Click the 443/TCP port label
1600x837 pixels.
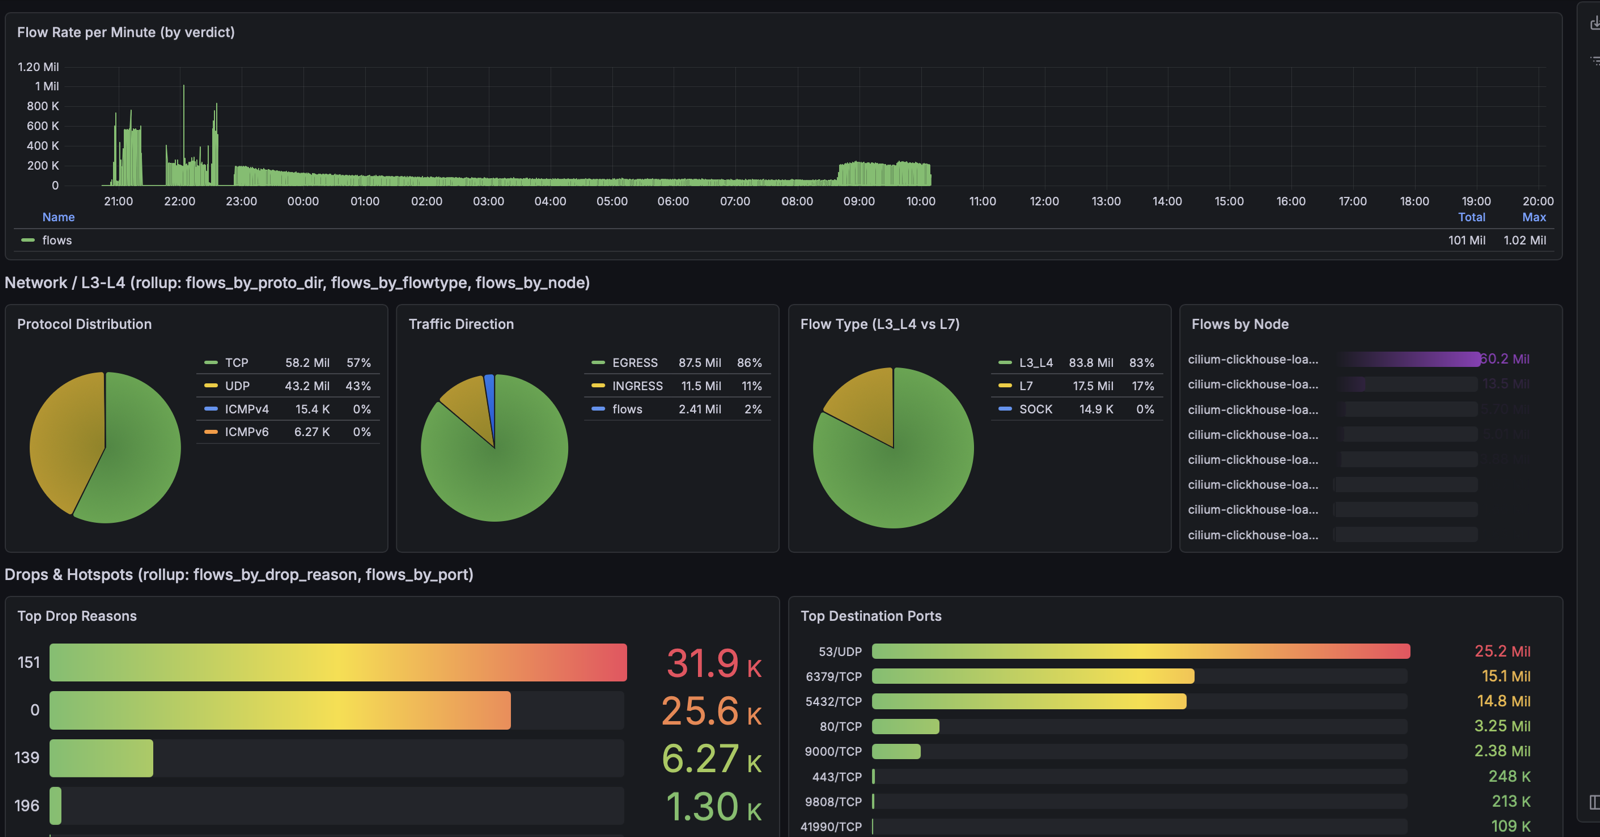[x=837, y=777]
